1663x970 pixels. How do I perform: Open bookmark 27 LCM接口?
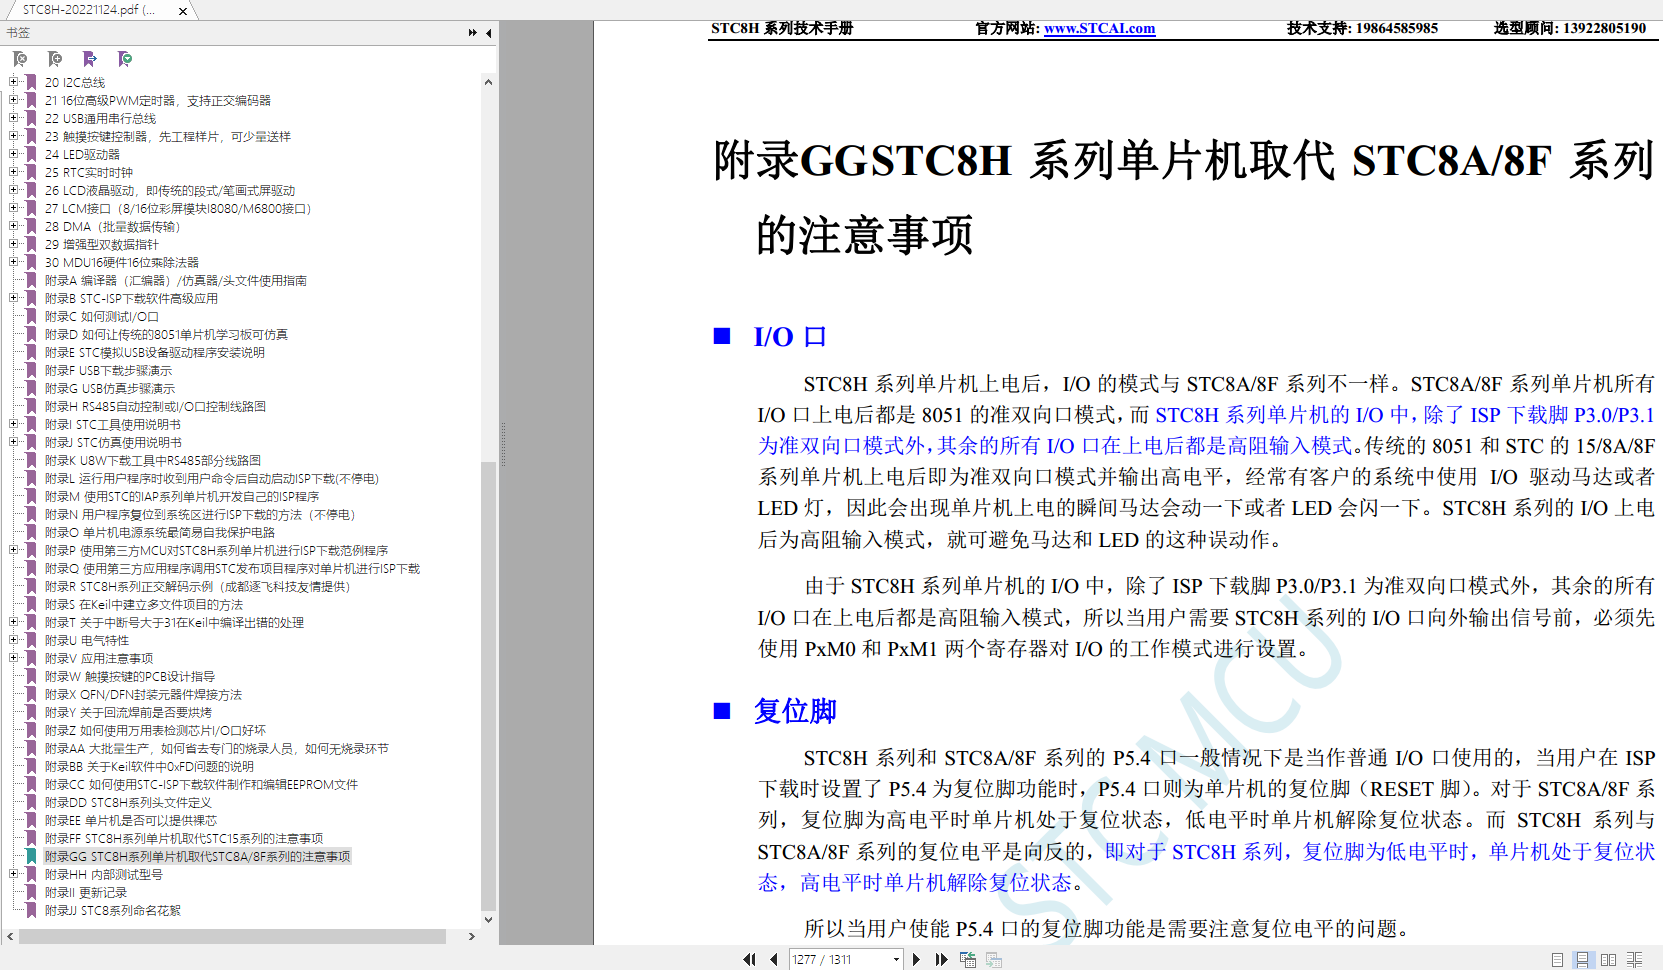point(178,208)
